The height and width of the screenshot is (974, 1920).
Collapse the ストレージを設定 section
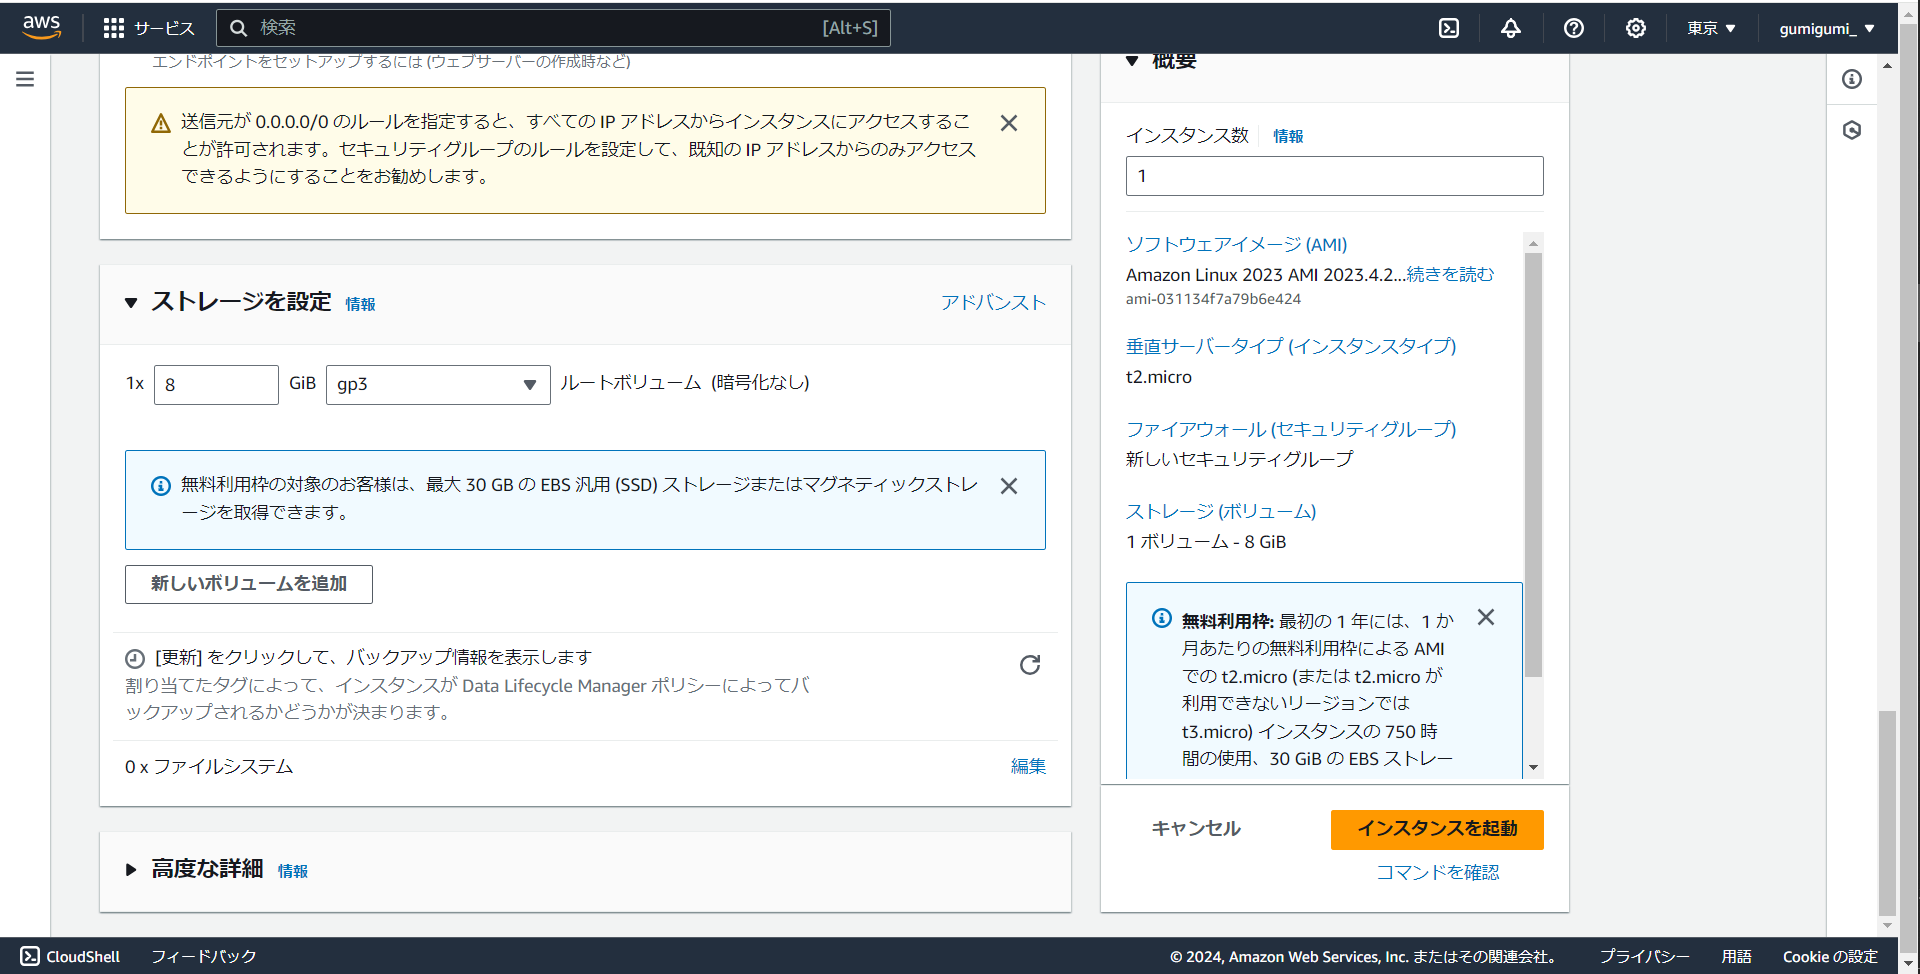tap(131, 301)
